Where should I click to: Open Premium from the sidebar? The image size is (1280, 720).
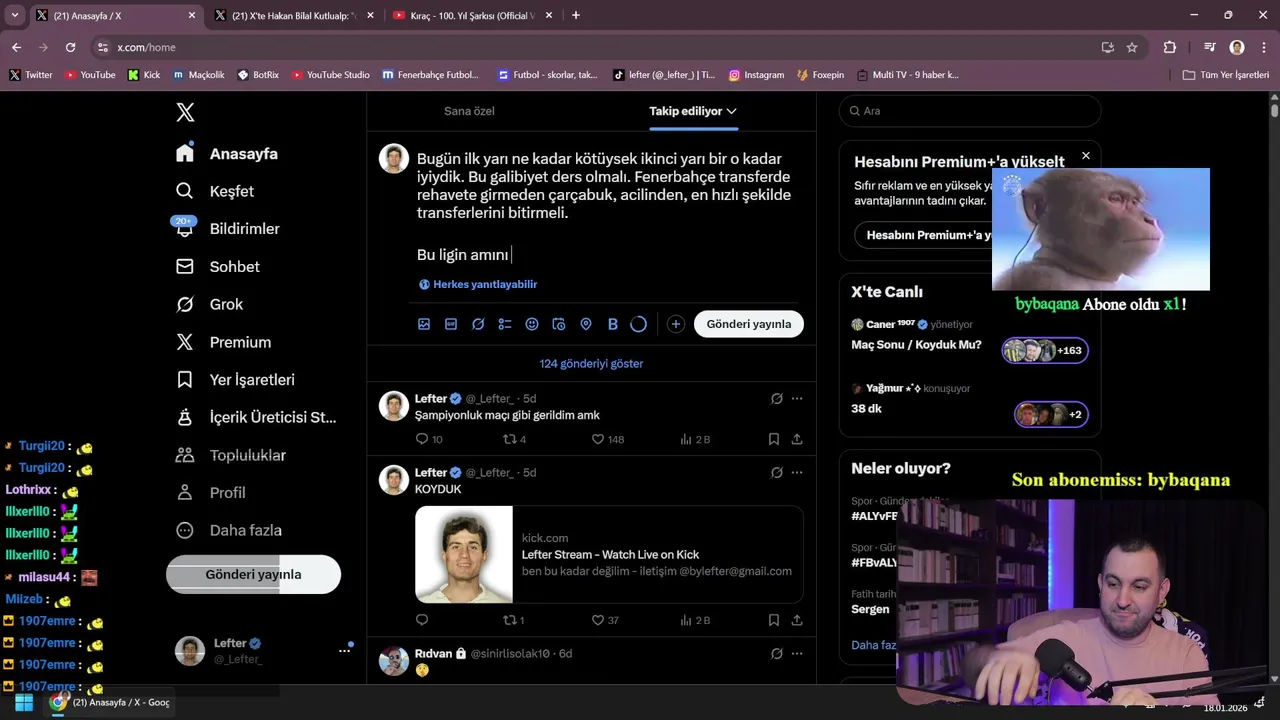point(223,342)
